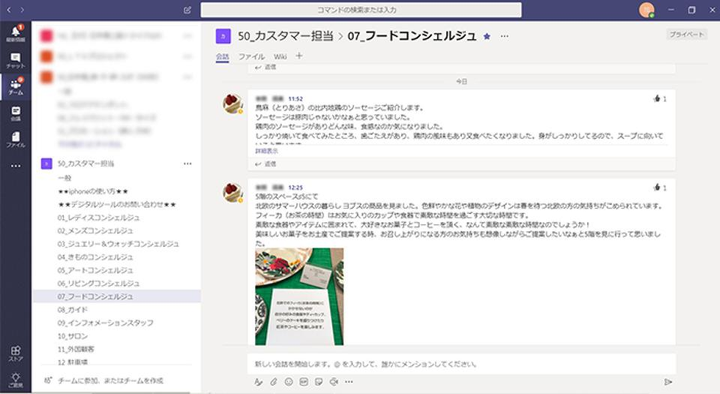The image size is (720, 394).
Task: Open the Files icon in left rail
Action: [16, 139]
